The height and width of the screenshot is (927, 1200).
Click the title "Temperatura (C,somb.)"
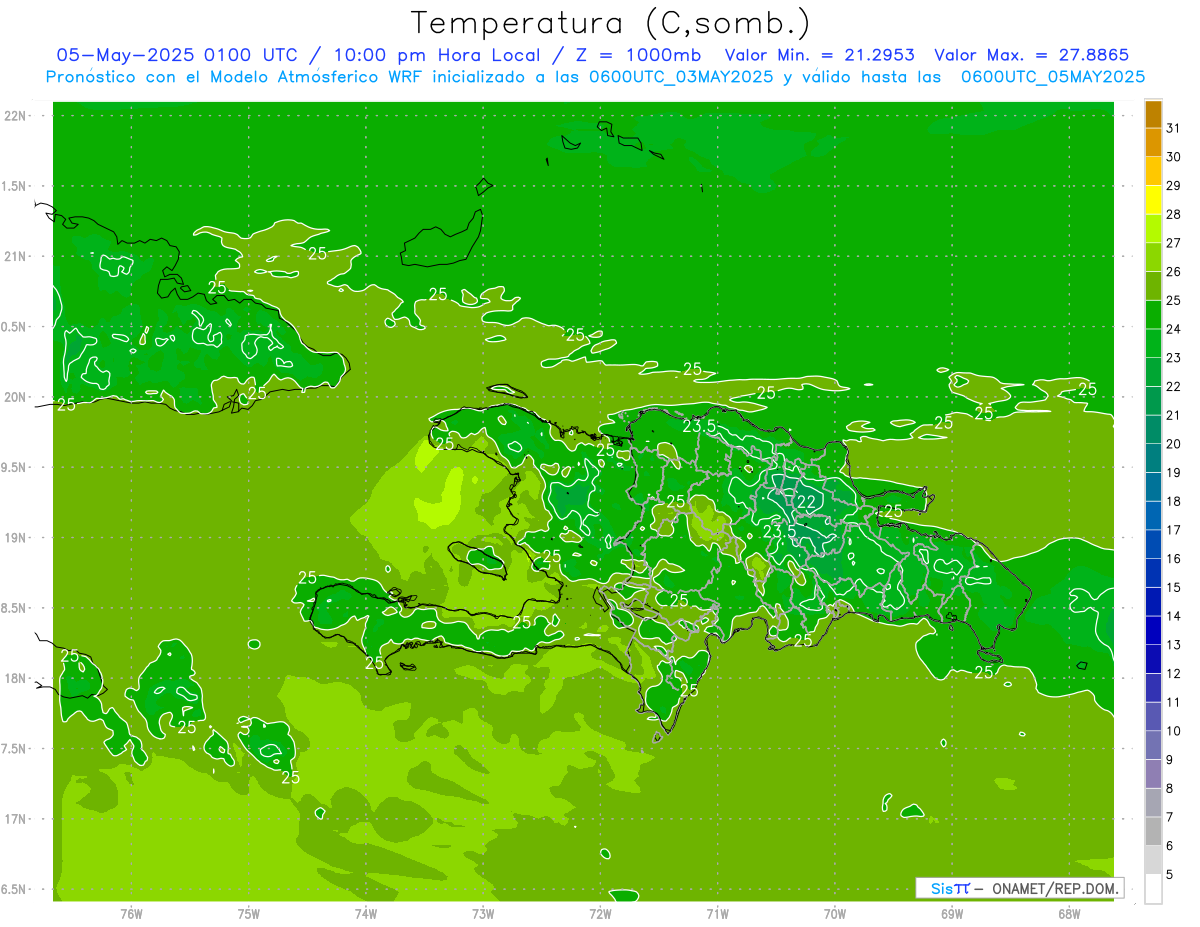(x=611, y=23)
